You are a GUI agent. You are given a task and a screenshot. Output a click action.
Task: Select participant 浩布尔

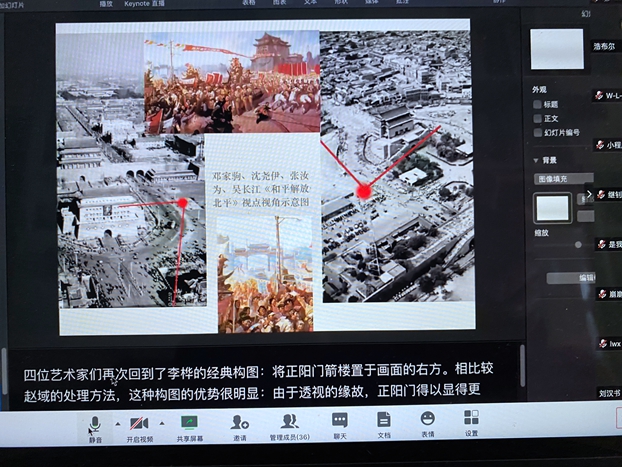tap(604, 46)
